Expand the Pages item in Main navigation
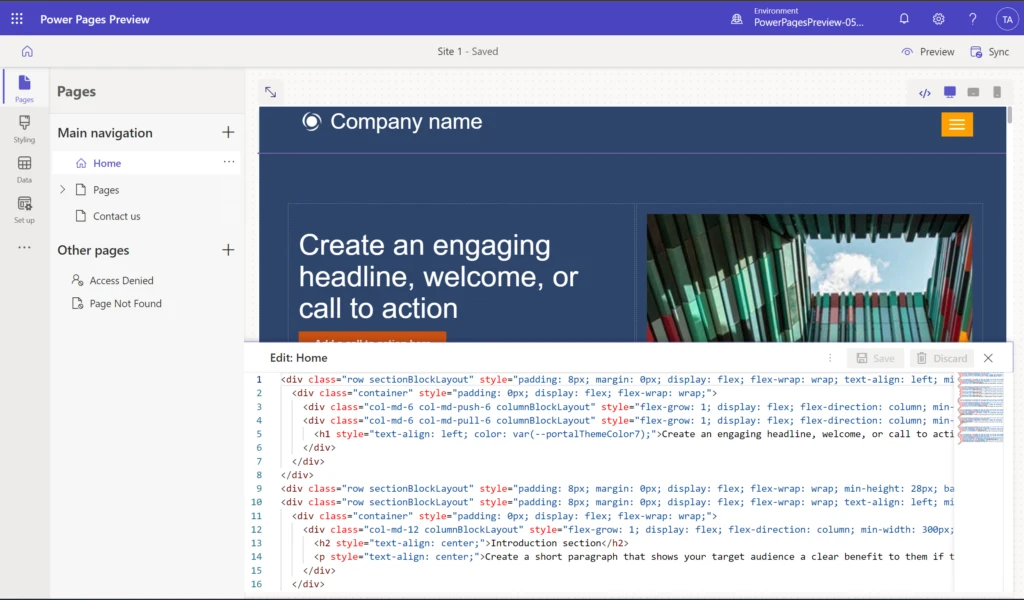 (62, 189)
